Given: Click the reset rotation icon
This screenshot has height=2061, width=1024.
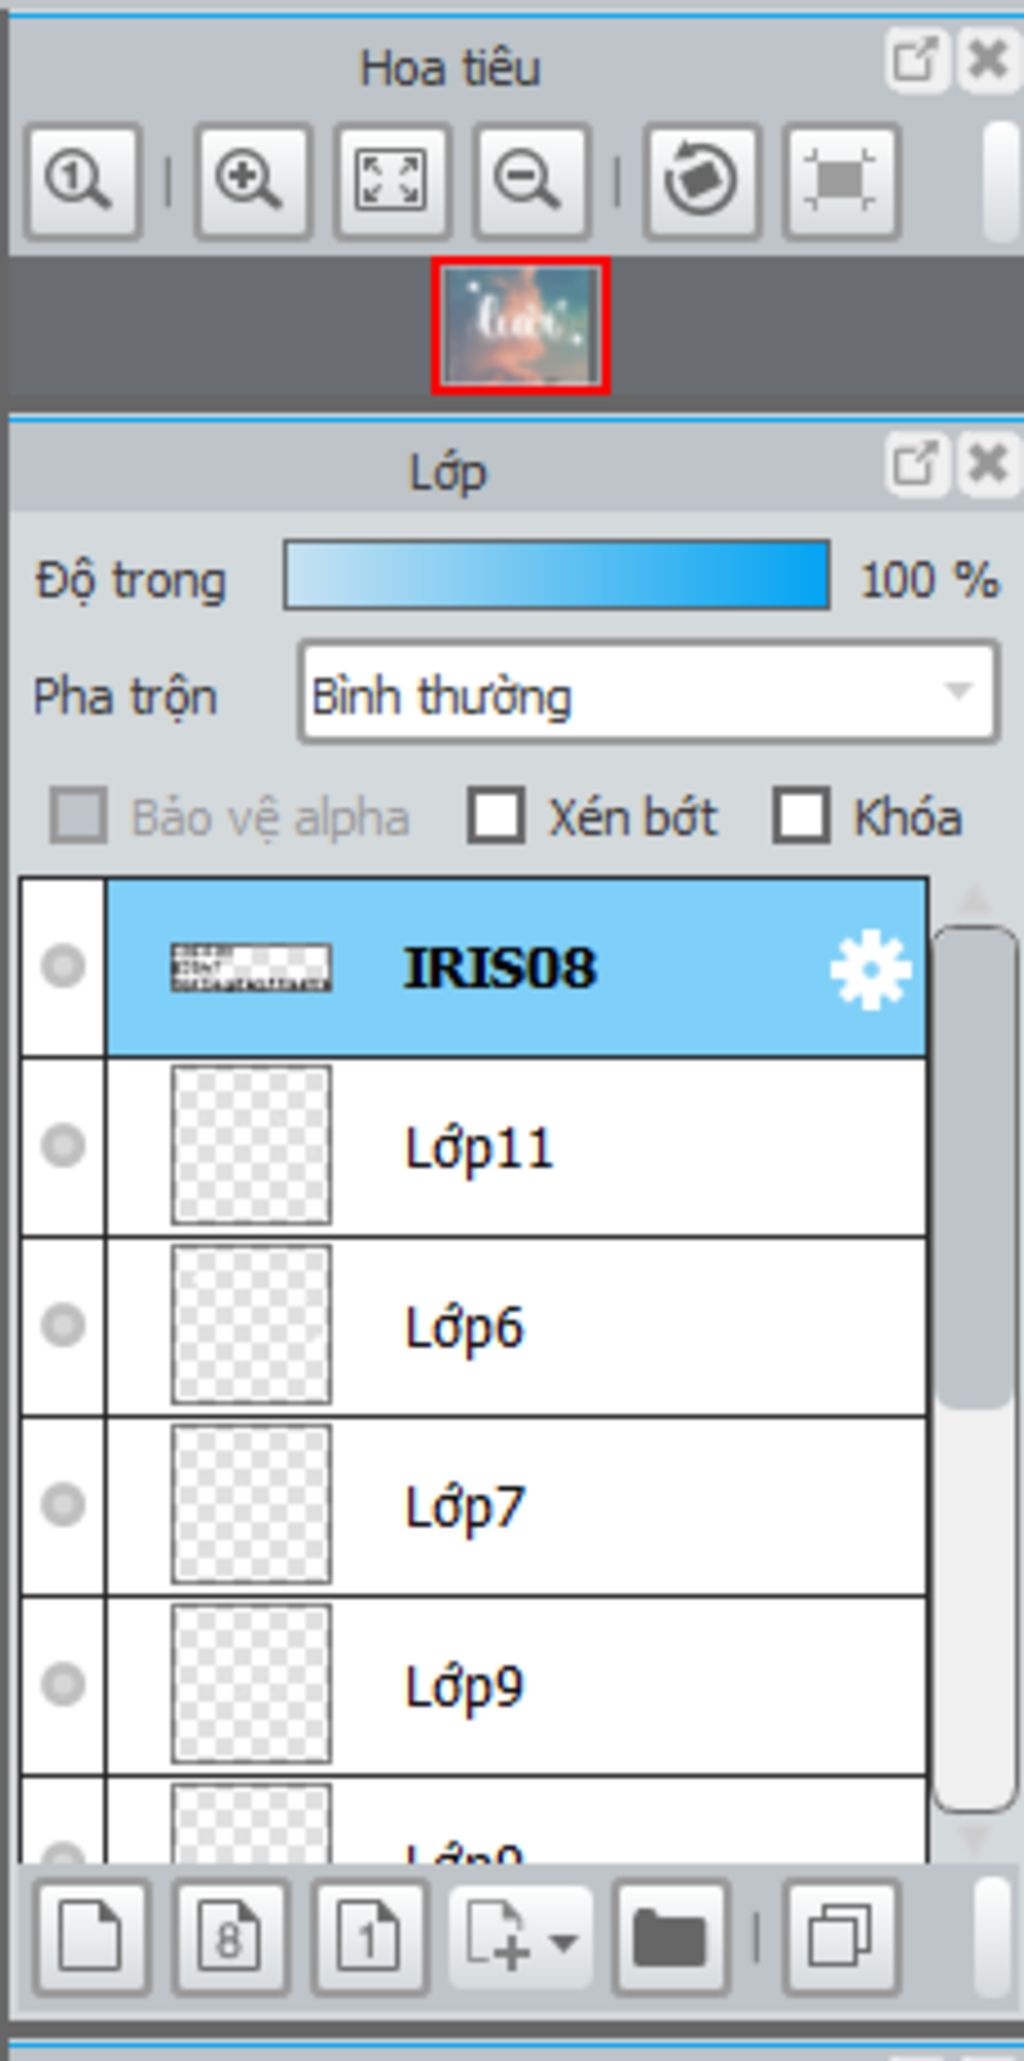Looking at the screenshot, I should click(x=701, y=181).
